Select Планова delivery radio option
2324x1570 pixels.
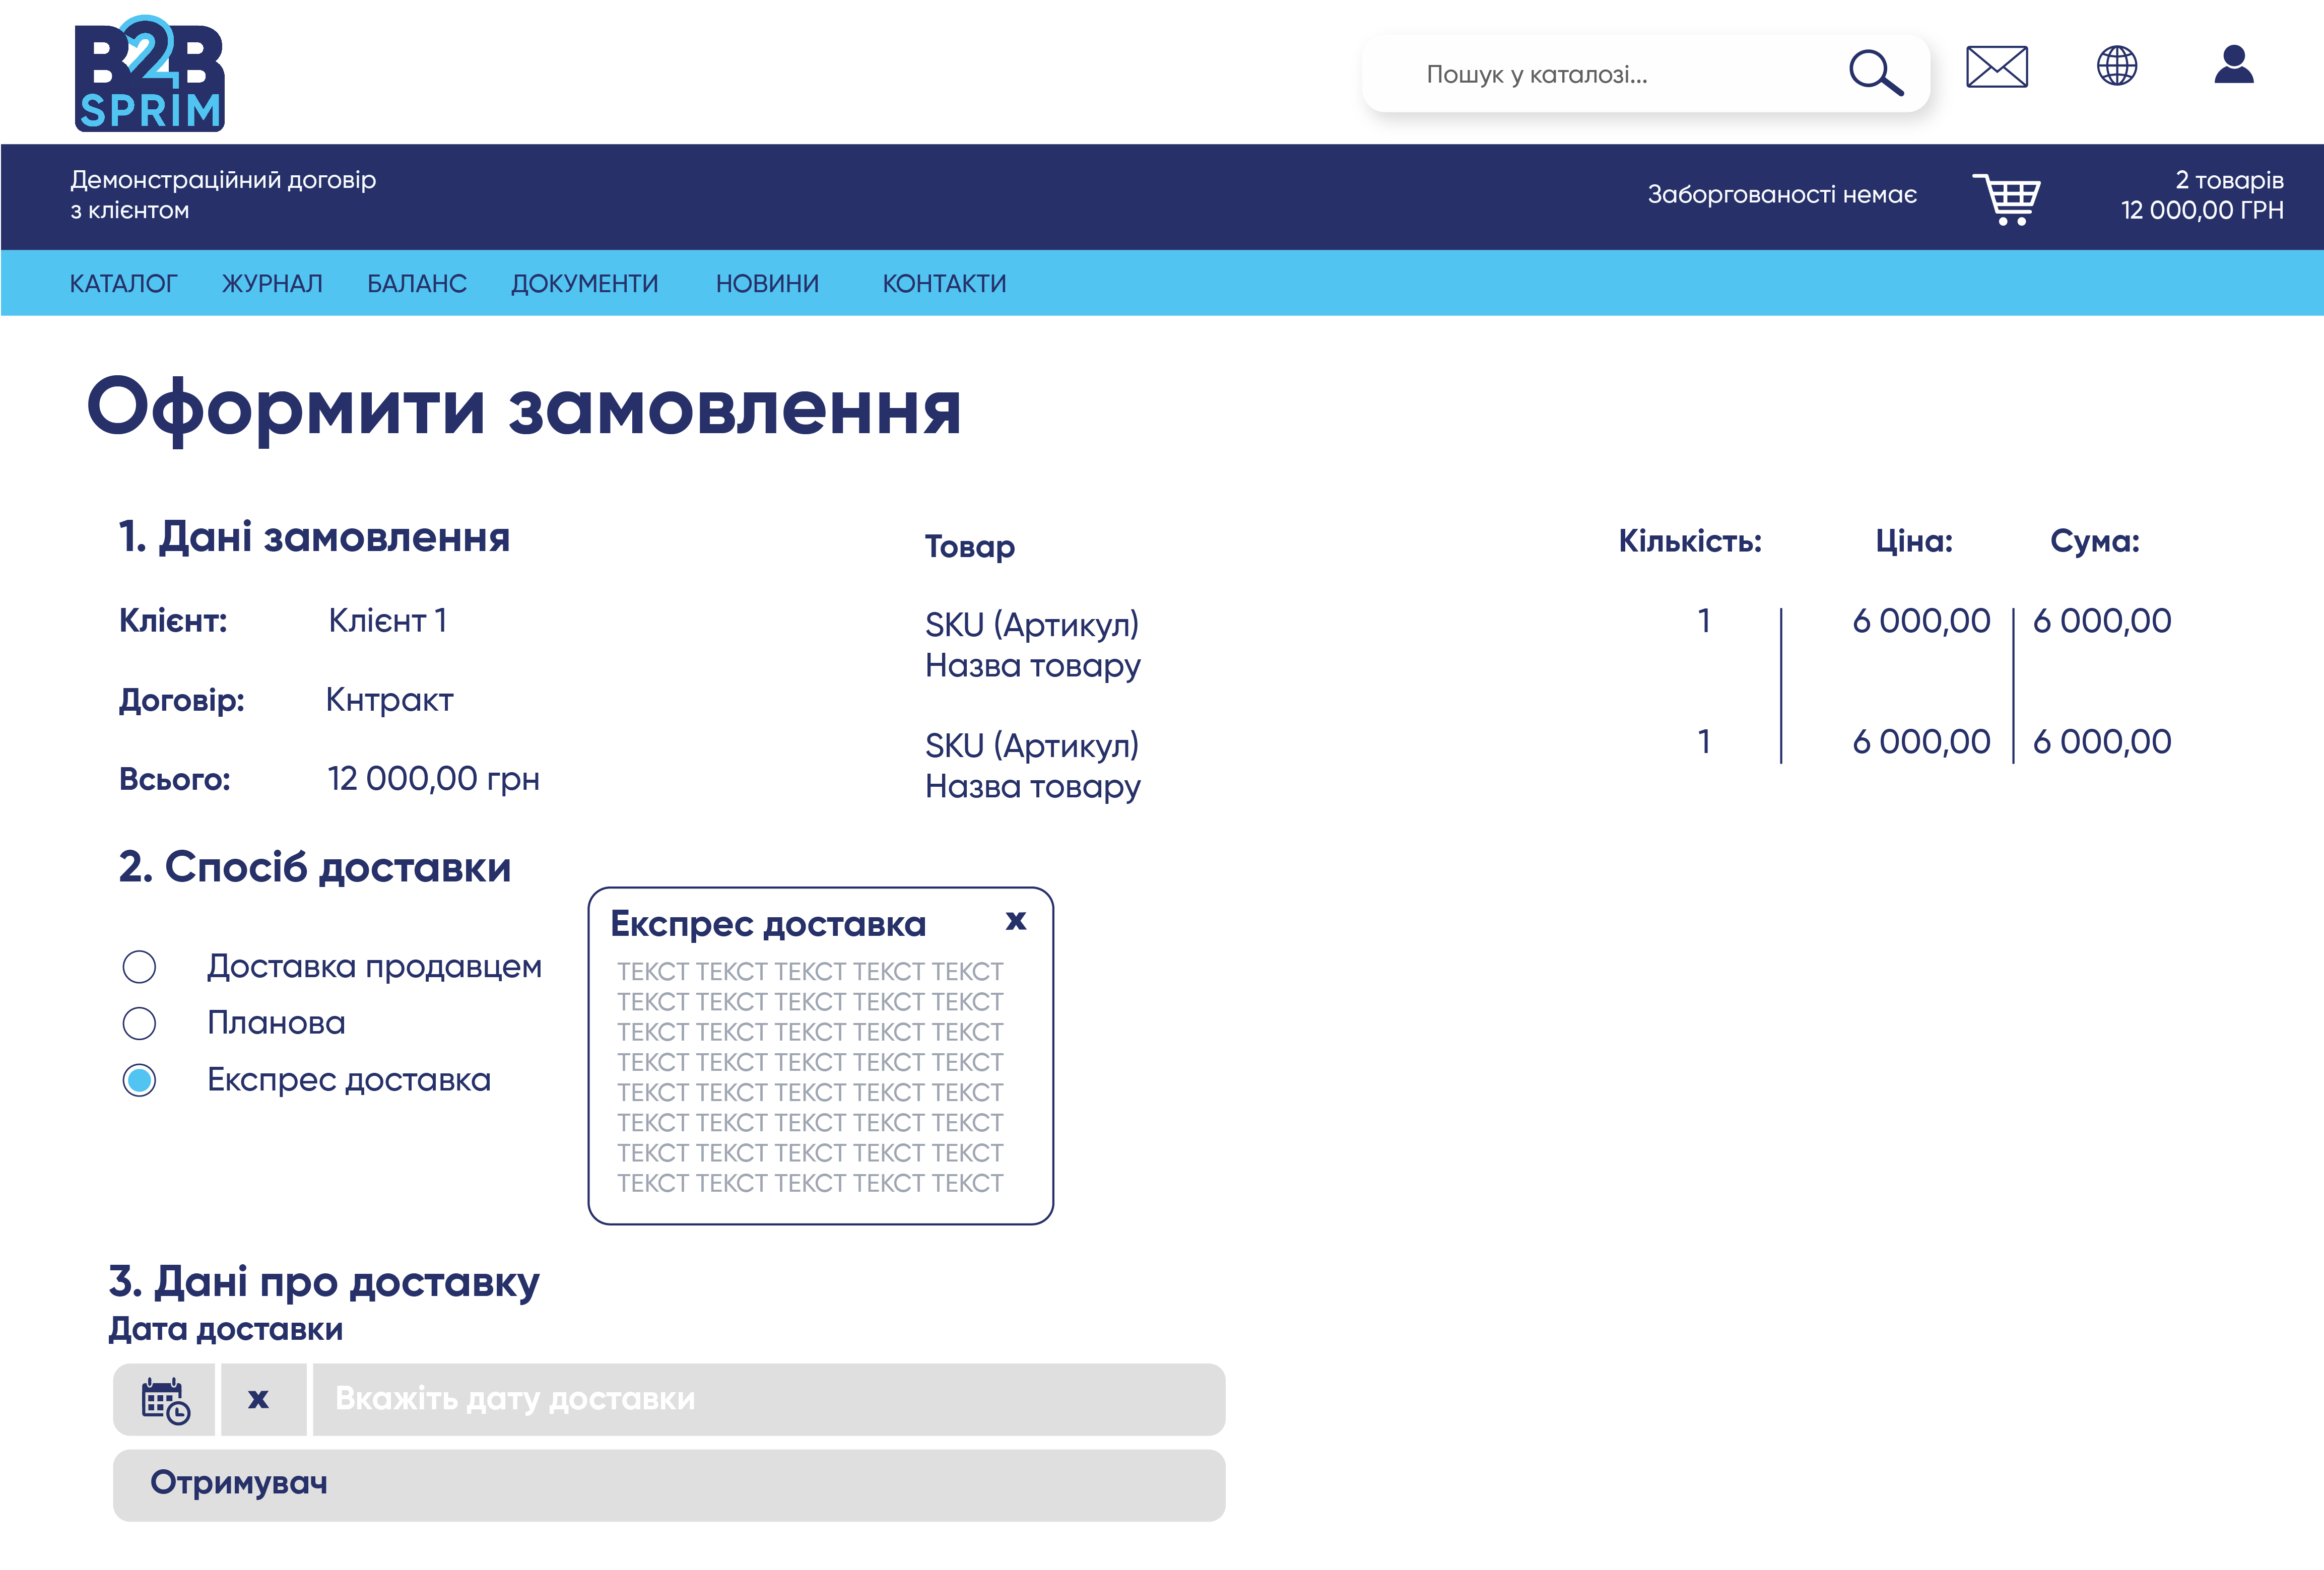pyautogui.click(x=139, y=1023)
